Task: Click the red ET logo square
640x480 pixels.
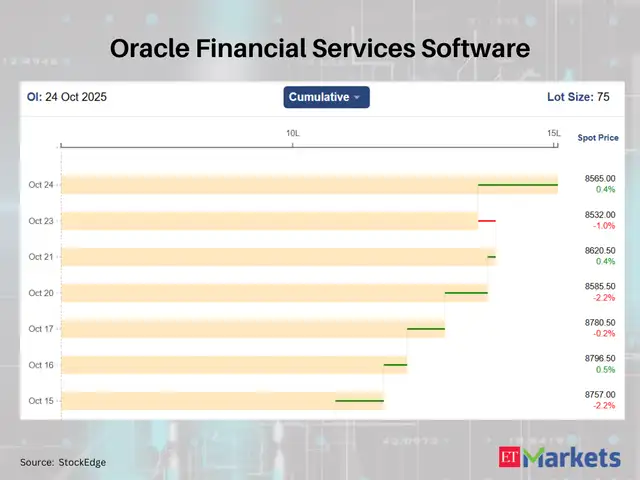Action: [x=510, y=458]
